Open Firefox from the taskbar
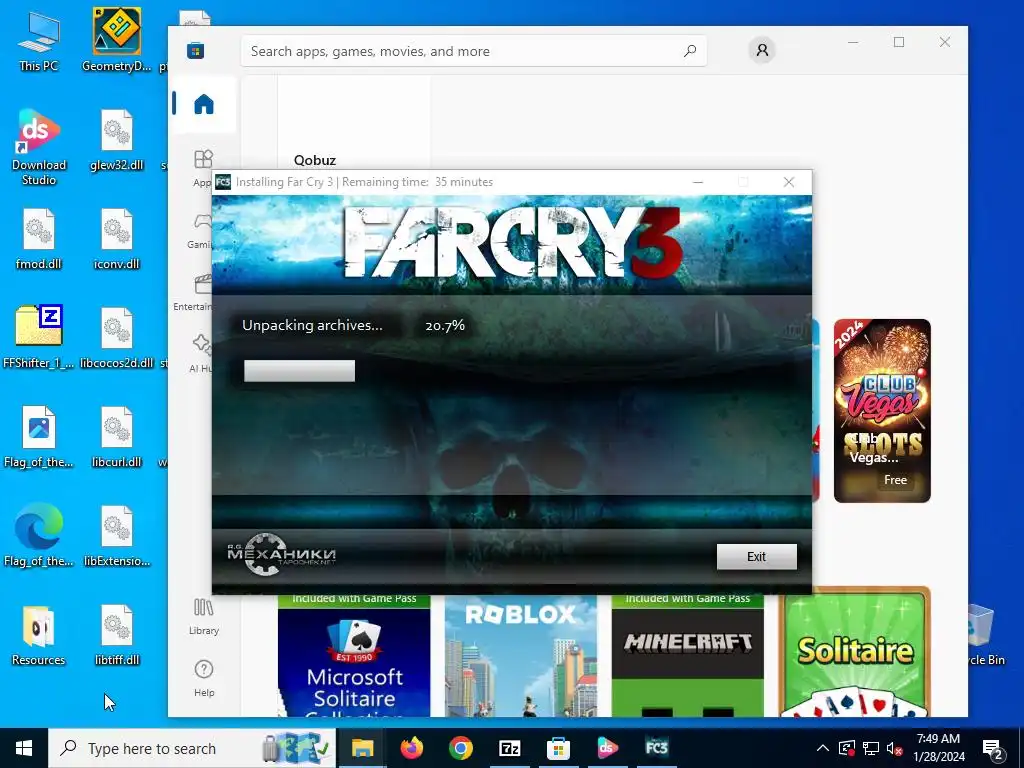This screenshot has height=768, width=1024. [411, 748]
